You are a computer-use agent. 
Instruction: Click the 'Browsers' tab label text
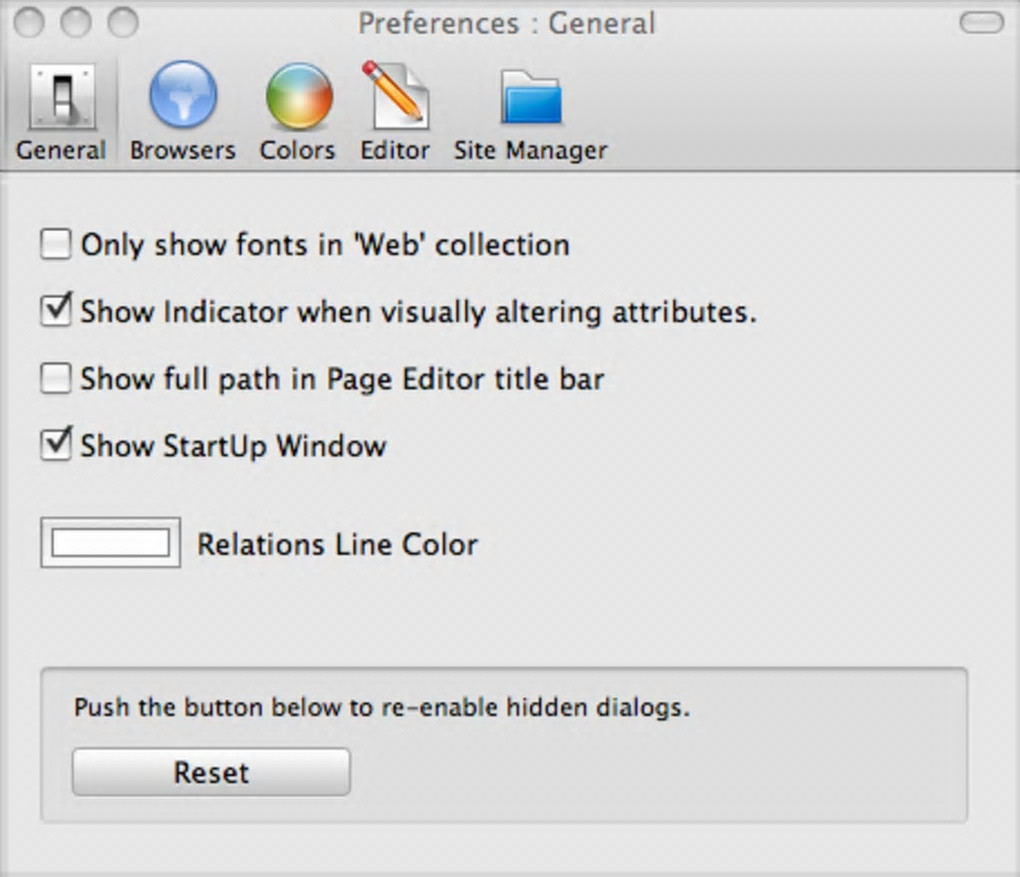(183, 151)
